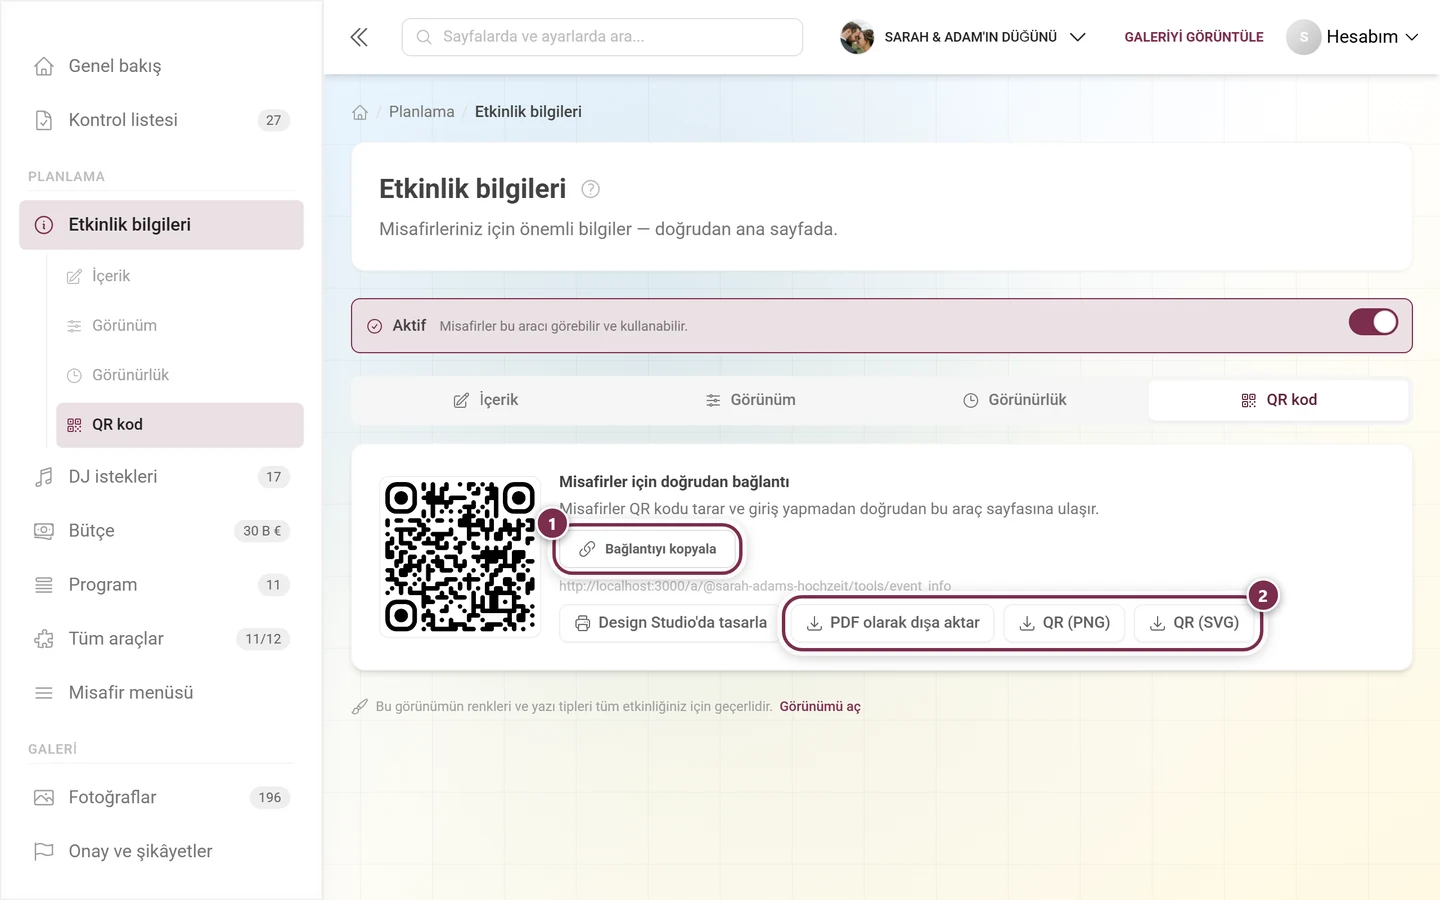Open DJ istekleri in sidebar

(161, 477)
